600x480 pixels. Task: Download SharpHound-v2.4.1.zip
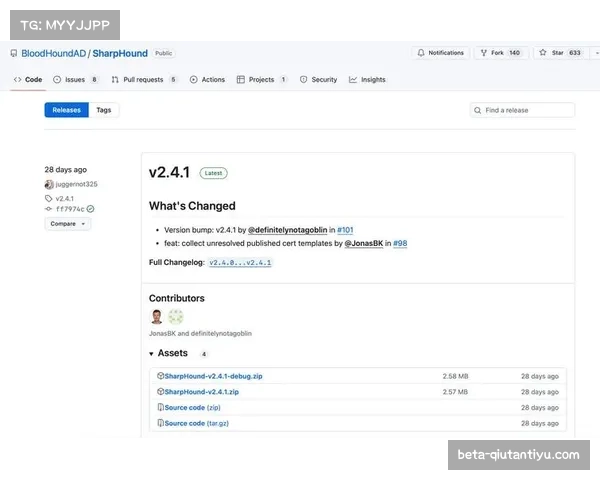201,392
